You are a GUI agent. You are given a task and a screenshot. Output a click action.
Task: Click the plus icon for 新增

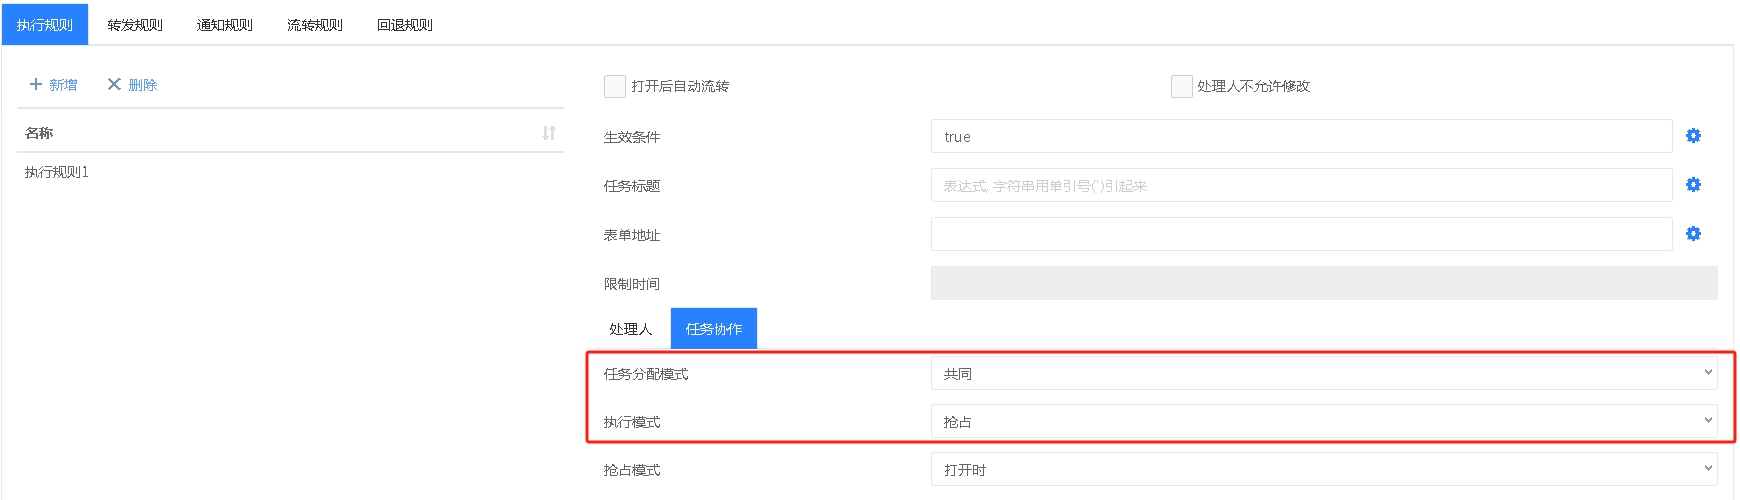point(36,85)
